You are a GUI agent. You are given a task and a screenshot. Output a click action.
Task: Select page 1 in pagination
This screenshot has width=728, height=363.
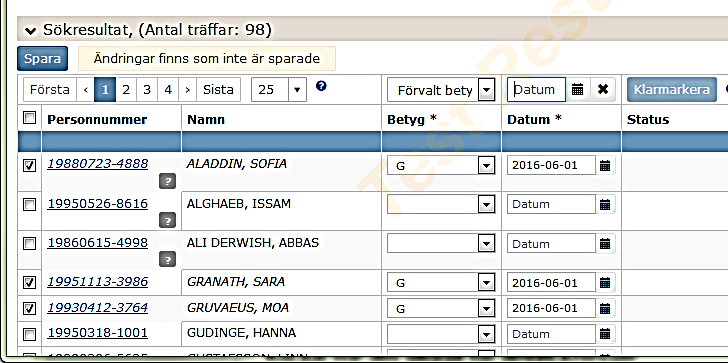click(105, 89)
